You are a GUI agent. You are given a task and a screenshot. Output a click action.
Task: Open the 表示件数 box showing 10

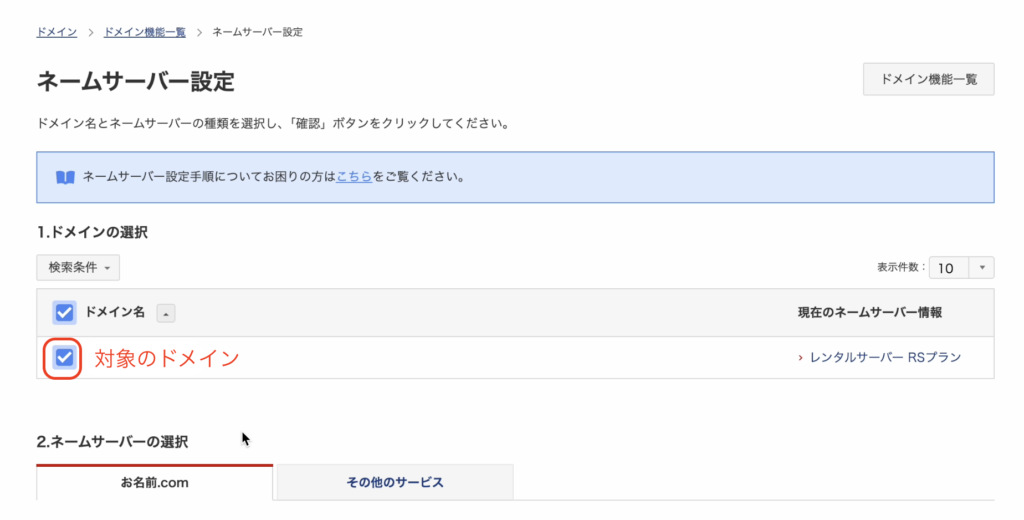[x=949, y=267]
